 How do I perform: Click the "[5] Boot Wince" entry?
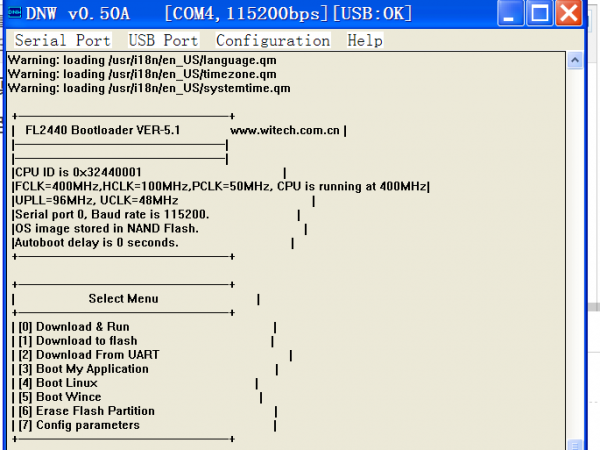pyautogui.click(x=60, y=397)
